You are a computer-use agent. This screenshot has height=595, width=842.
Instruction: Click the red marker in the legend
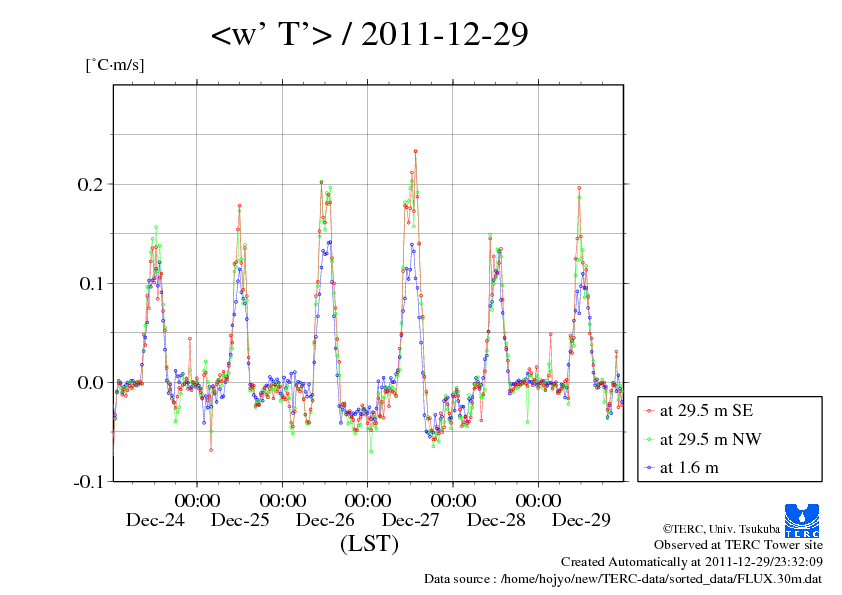649,411
